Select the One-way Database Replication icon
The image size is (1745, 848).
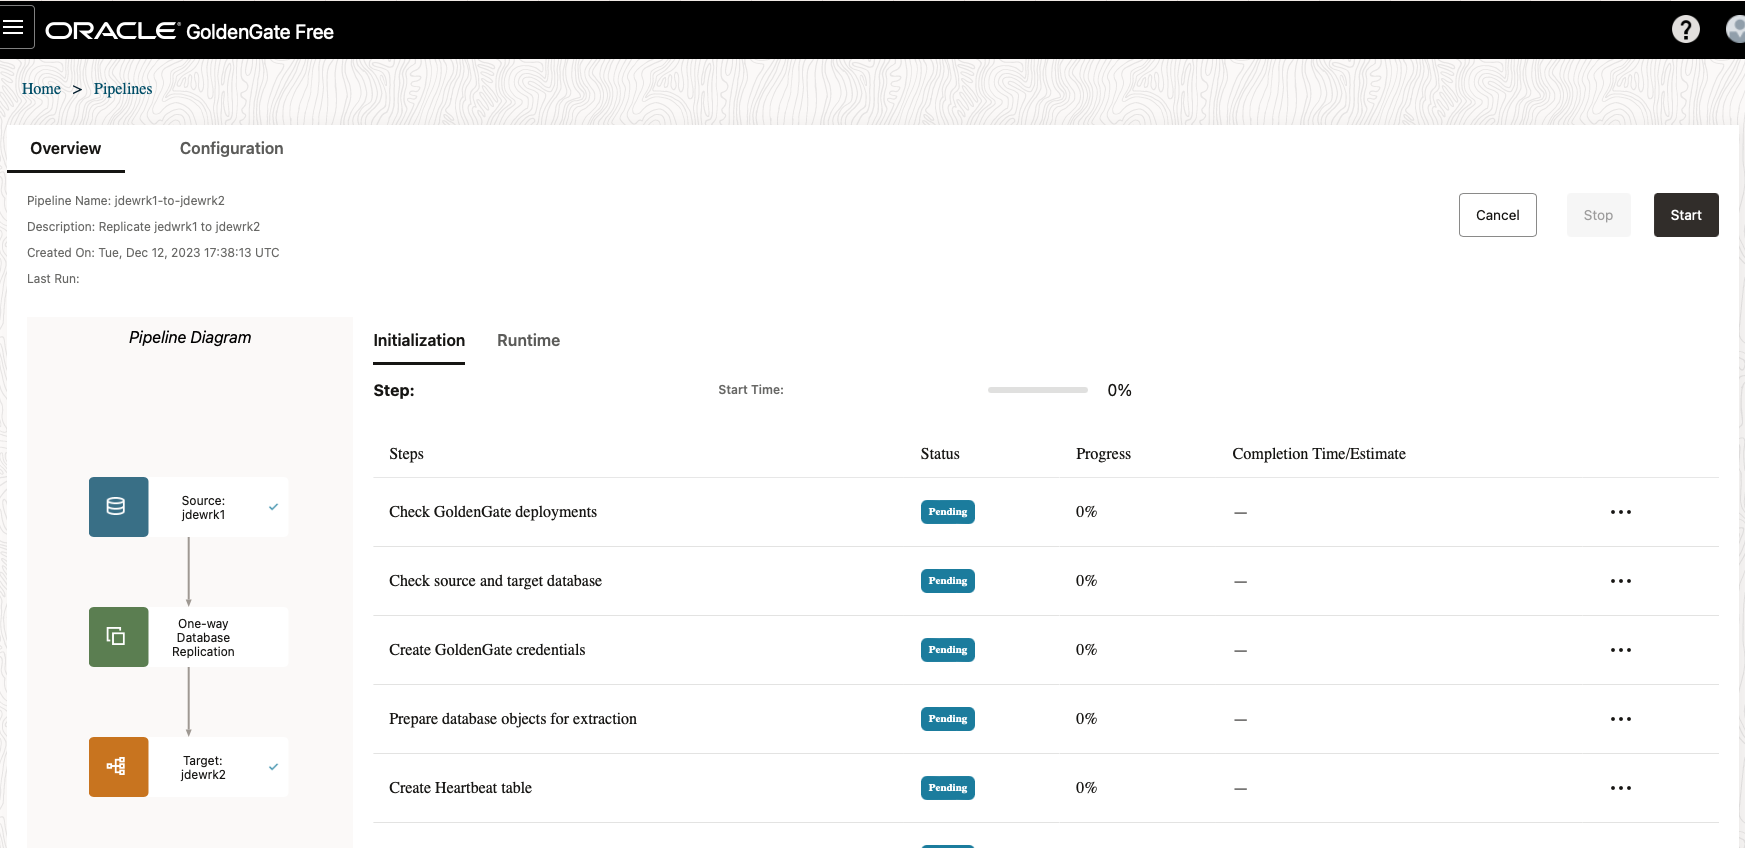[x=119, y=637]
